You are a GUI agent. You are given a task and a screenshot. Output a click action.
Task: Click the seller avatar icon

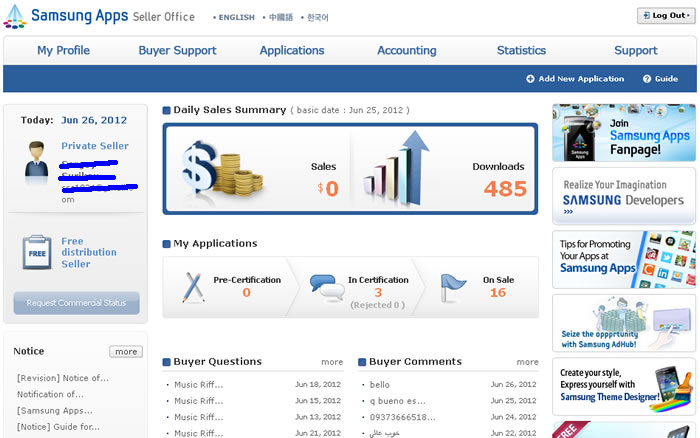[x=36, y=160]
